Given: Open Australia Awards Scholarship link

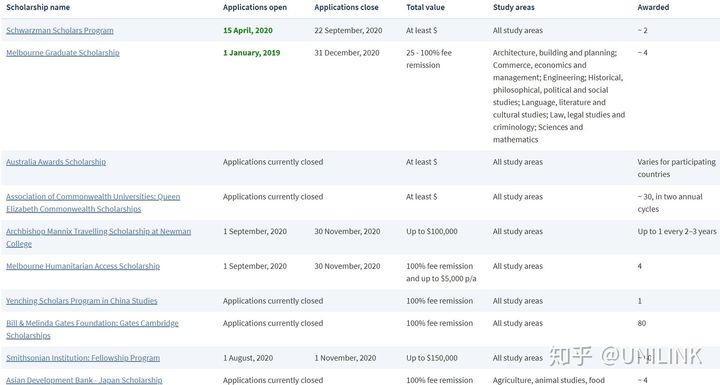Looking at the screenshot, I should (56, 162).
